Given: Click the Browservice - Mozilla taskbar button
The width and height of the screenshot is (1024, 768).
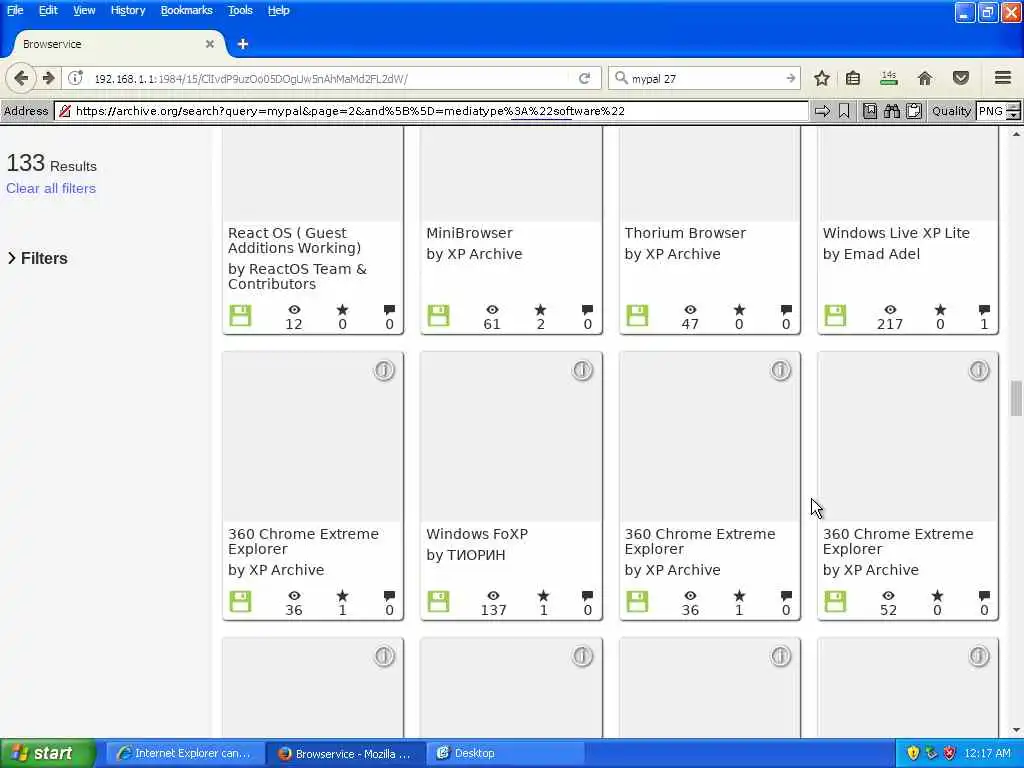Looking at the screenshot, I should (x=346, y=753).
